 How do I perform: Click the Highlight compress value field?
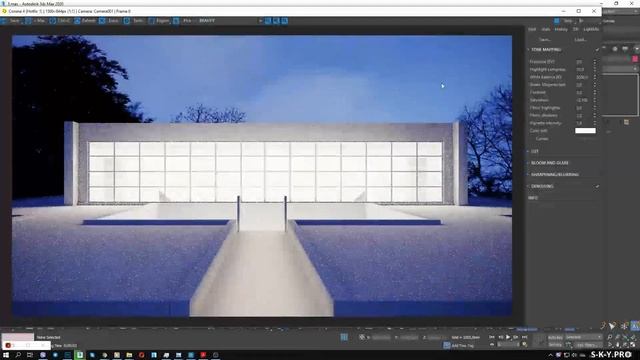584,70
